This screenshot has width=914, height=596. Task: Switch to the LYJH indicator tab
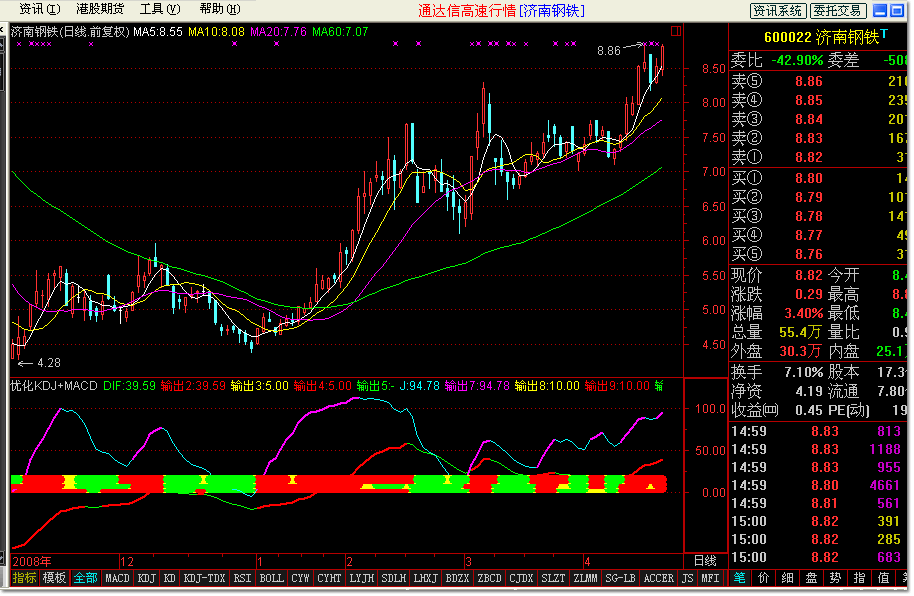click(x=361, y=578)
